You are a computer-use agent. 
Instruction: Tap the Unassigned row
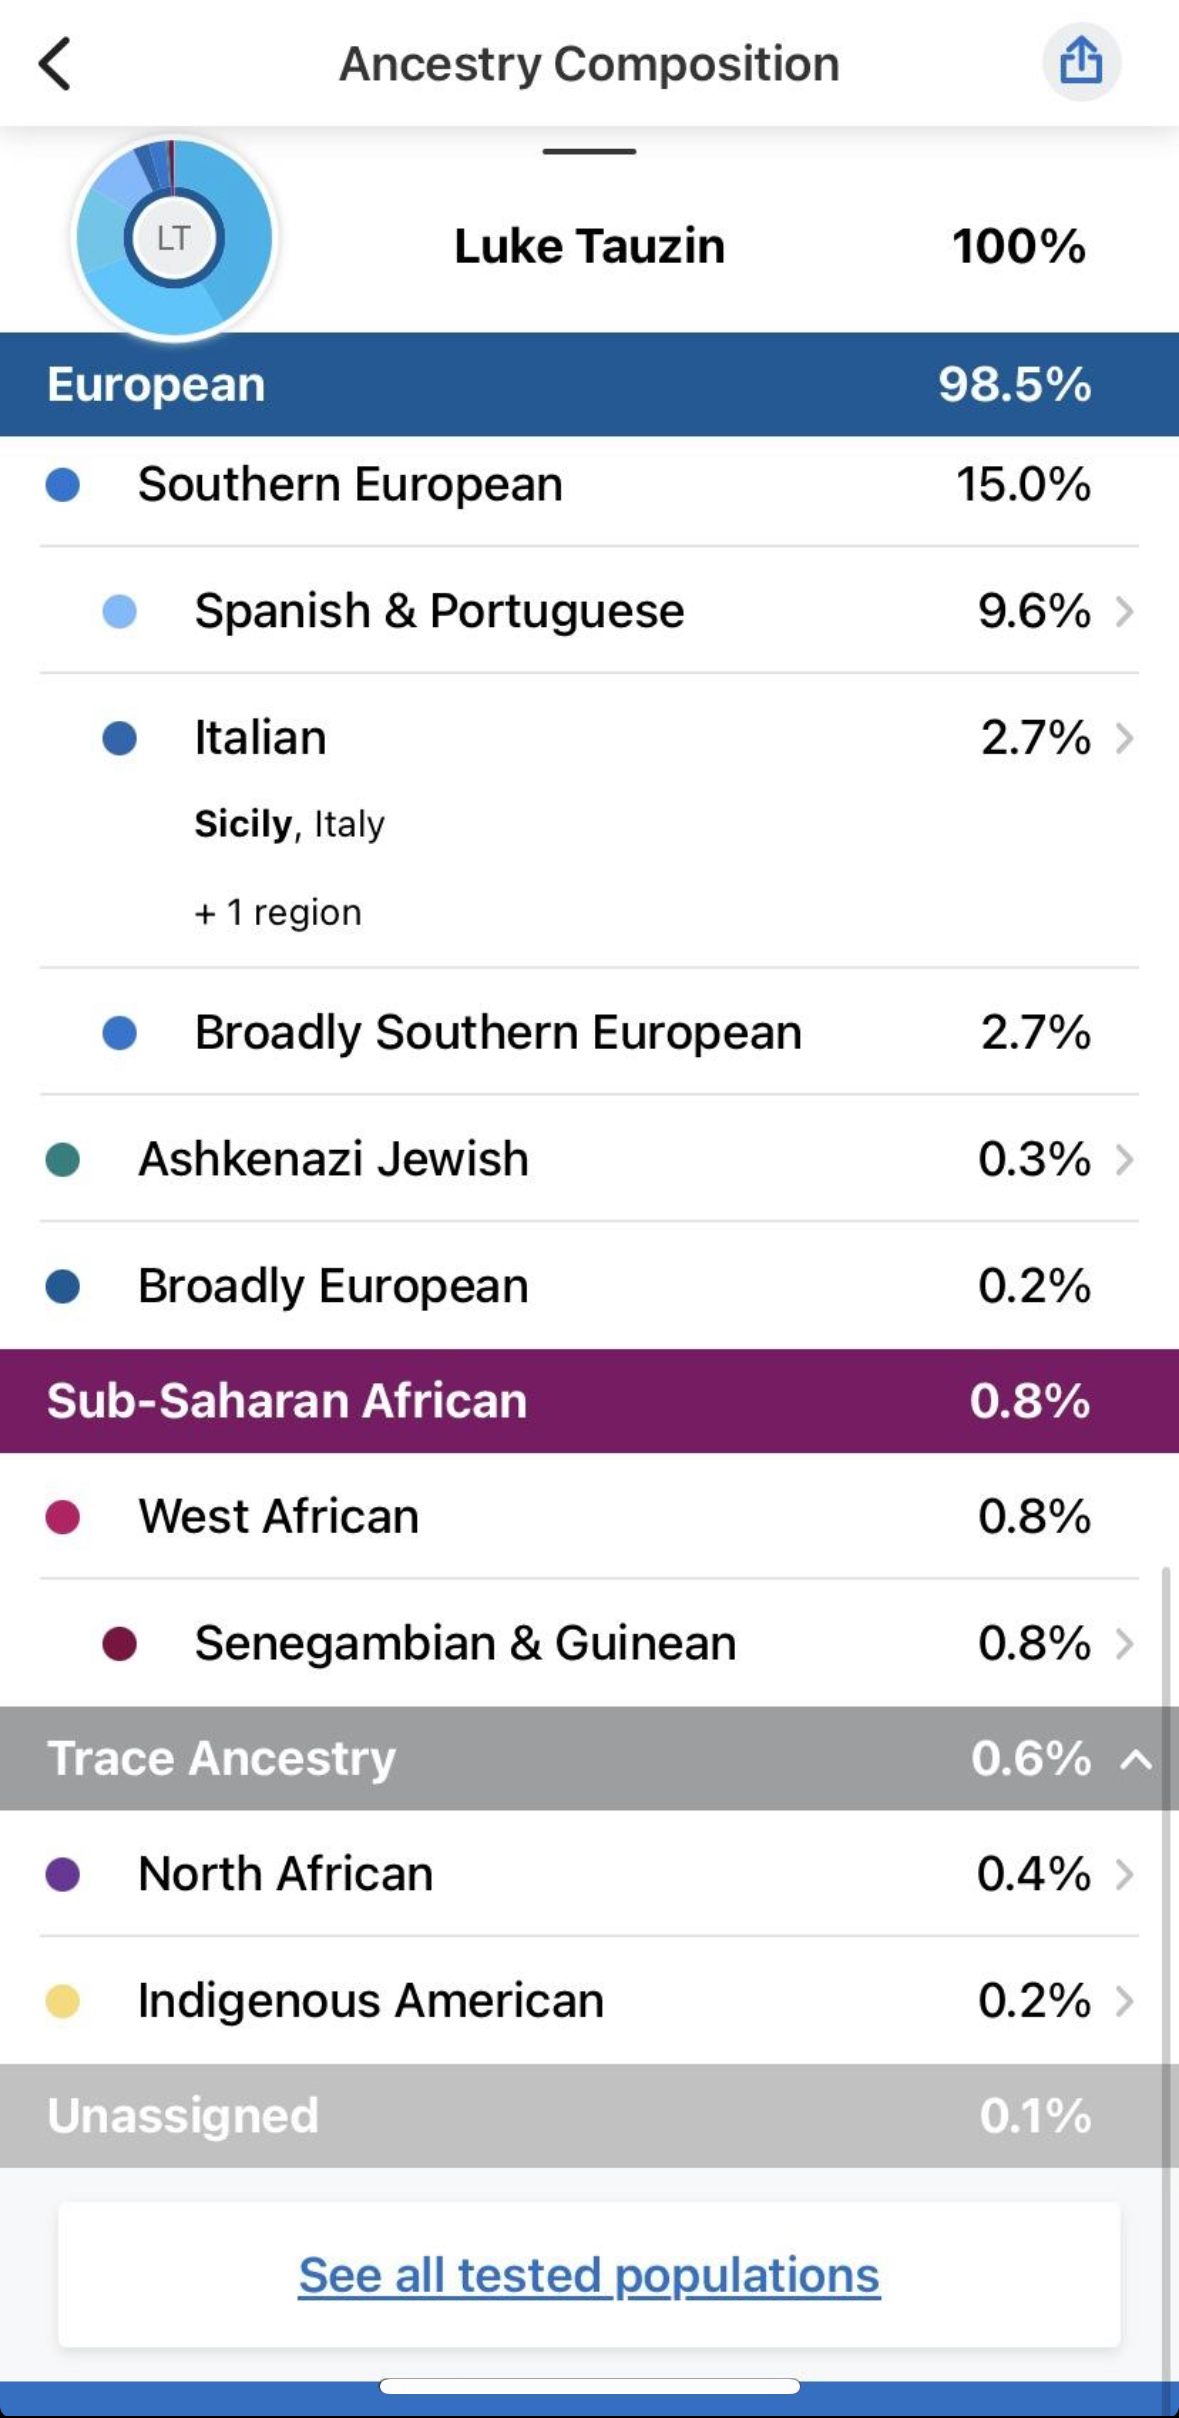click(589, 2115)
